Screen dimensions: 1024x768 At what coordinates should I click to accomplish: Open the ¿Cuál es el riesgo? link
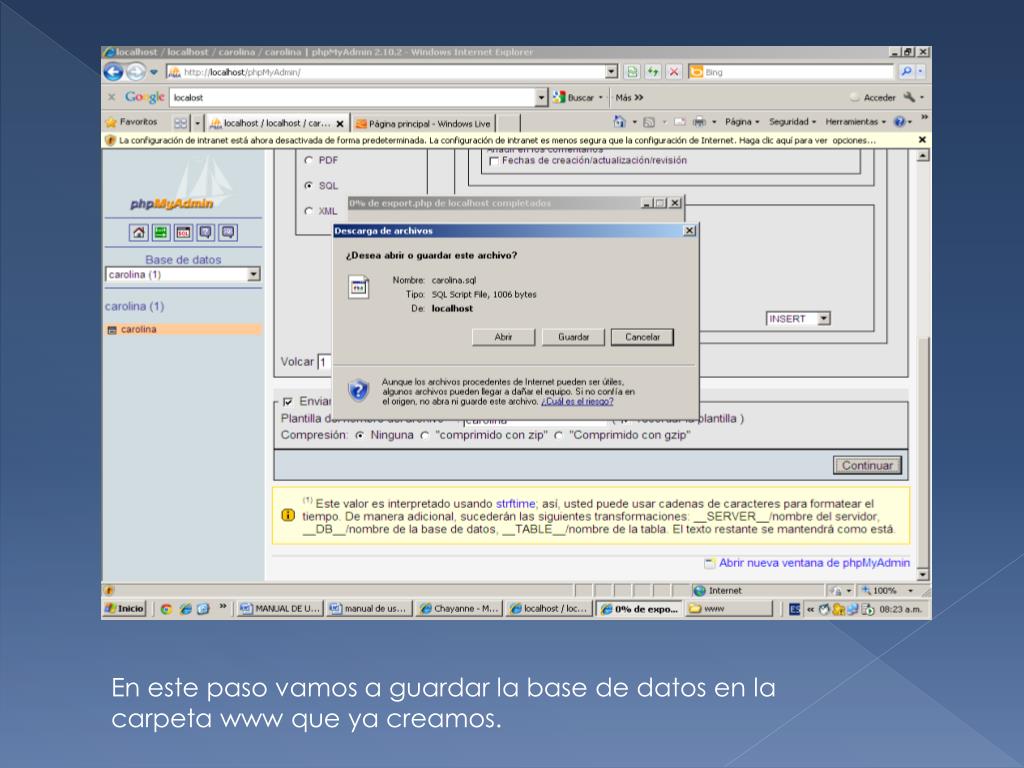577,402
